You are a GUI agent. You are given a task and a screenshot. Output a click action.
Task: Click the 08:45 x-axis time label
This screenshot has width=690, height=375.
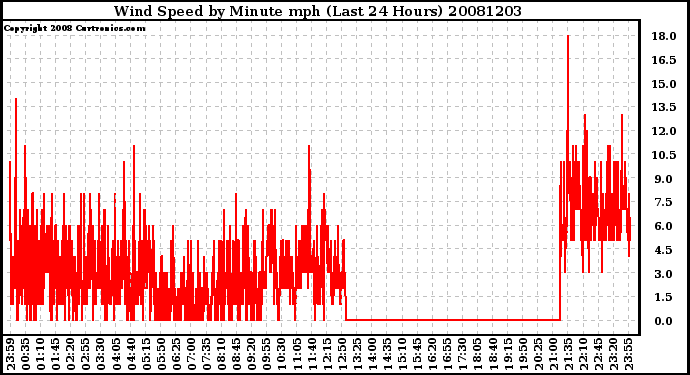(x=236, y=354)
